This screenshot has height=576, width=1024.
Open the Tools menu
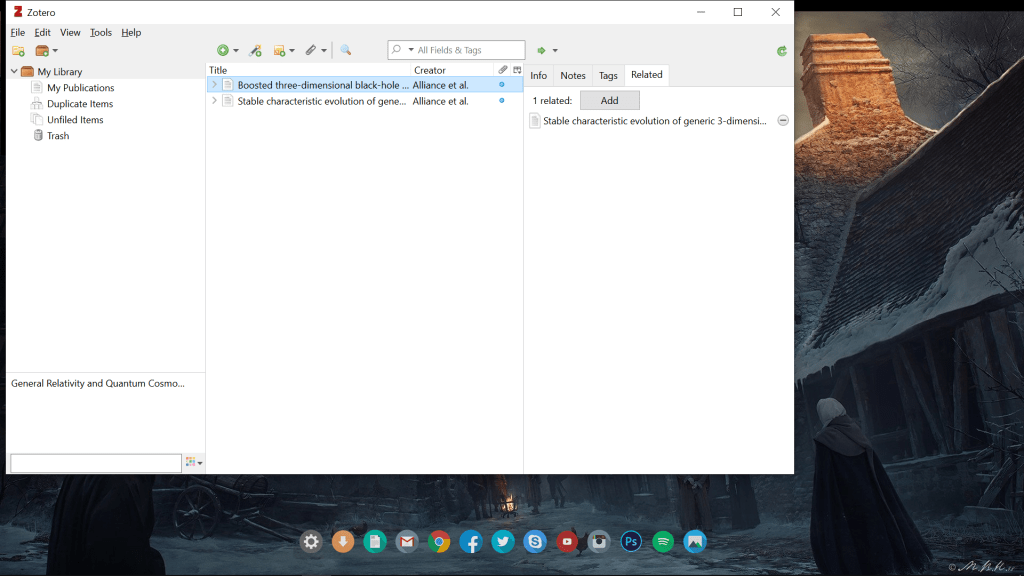click(101, 32)
